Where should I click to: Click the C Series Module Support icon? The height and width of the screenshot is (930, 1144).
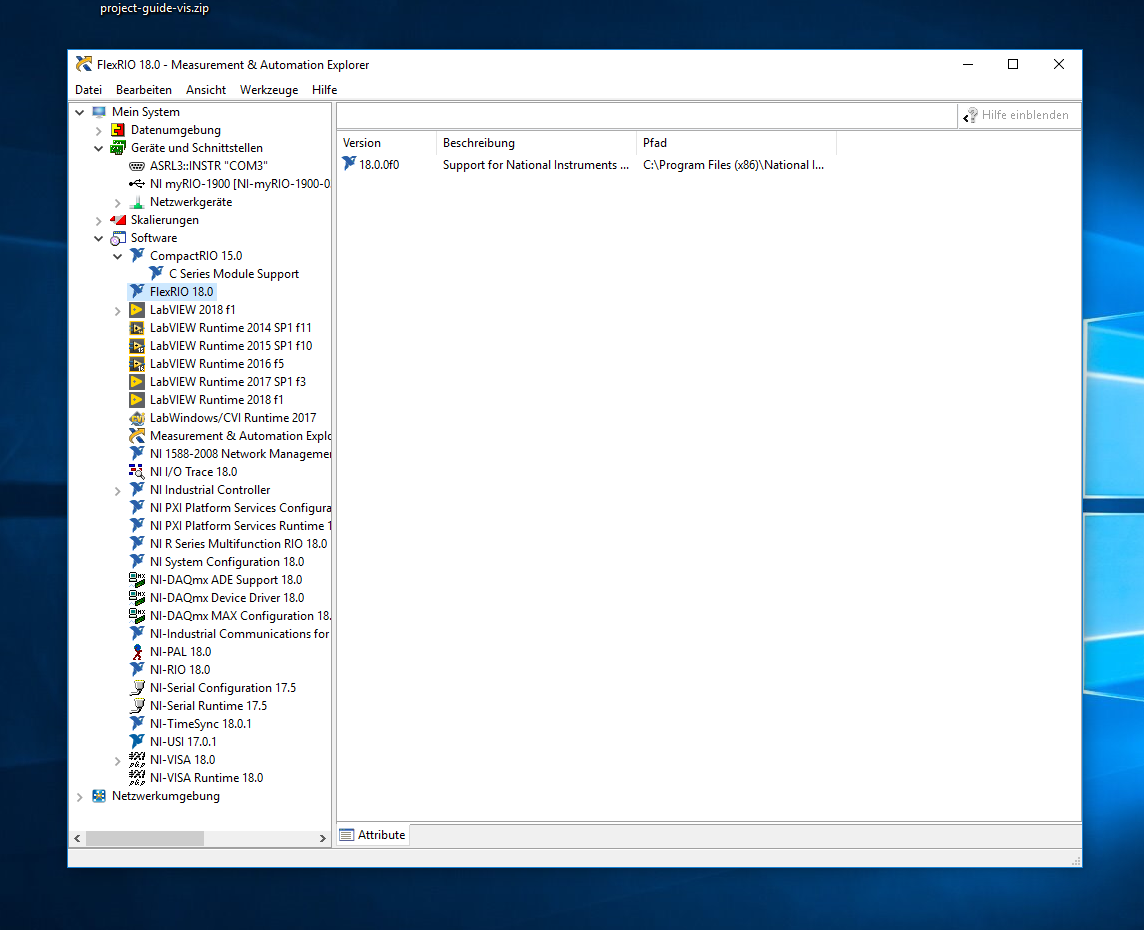[x=155, y=274]
